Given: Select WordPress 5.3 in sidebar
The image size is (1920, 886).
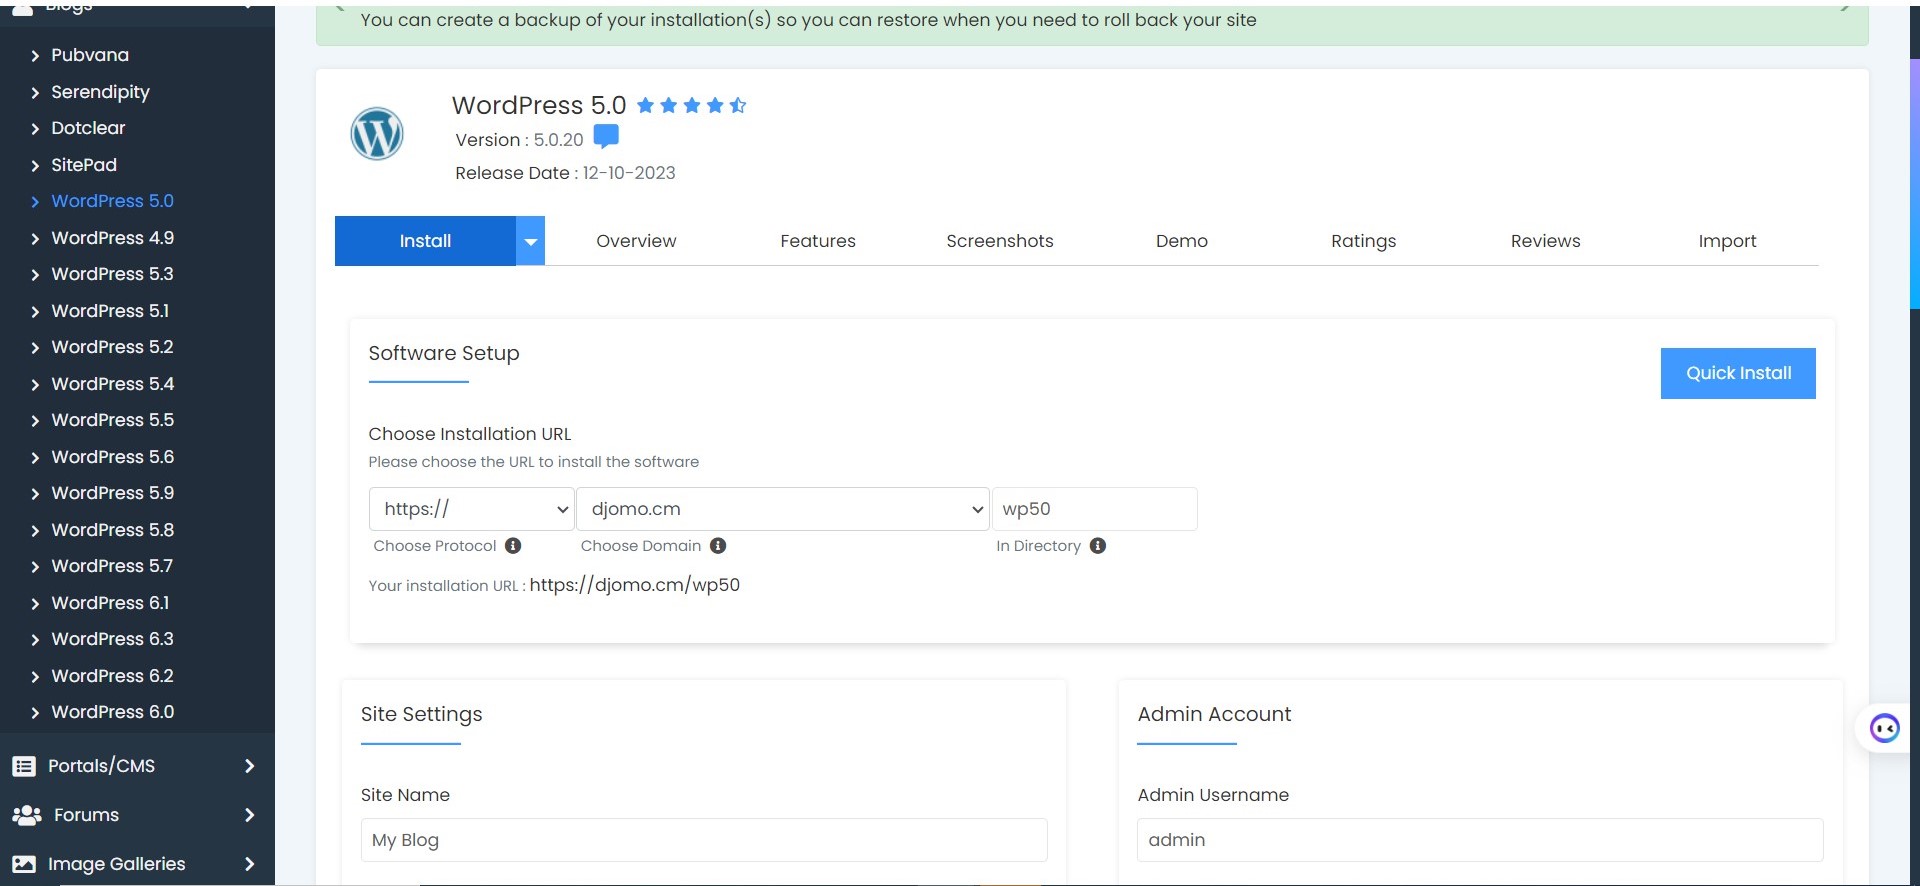Looking at the screenshot, I should click(x=112, y=274).
